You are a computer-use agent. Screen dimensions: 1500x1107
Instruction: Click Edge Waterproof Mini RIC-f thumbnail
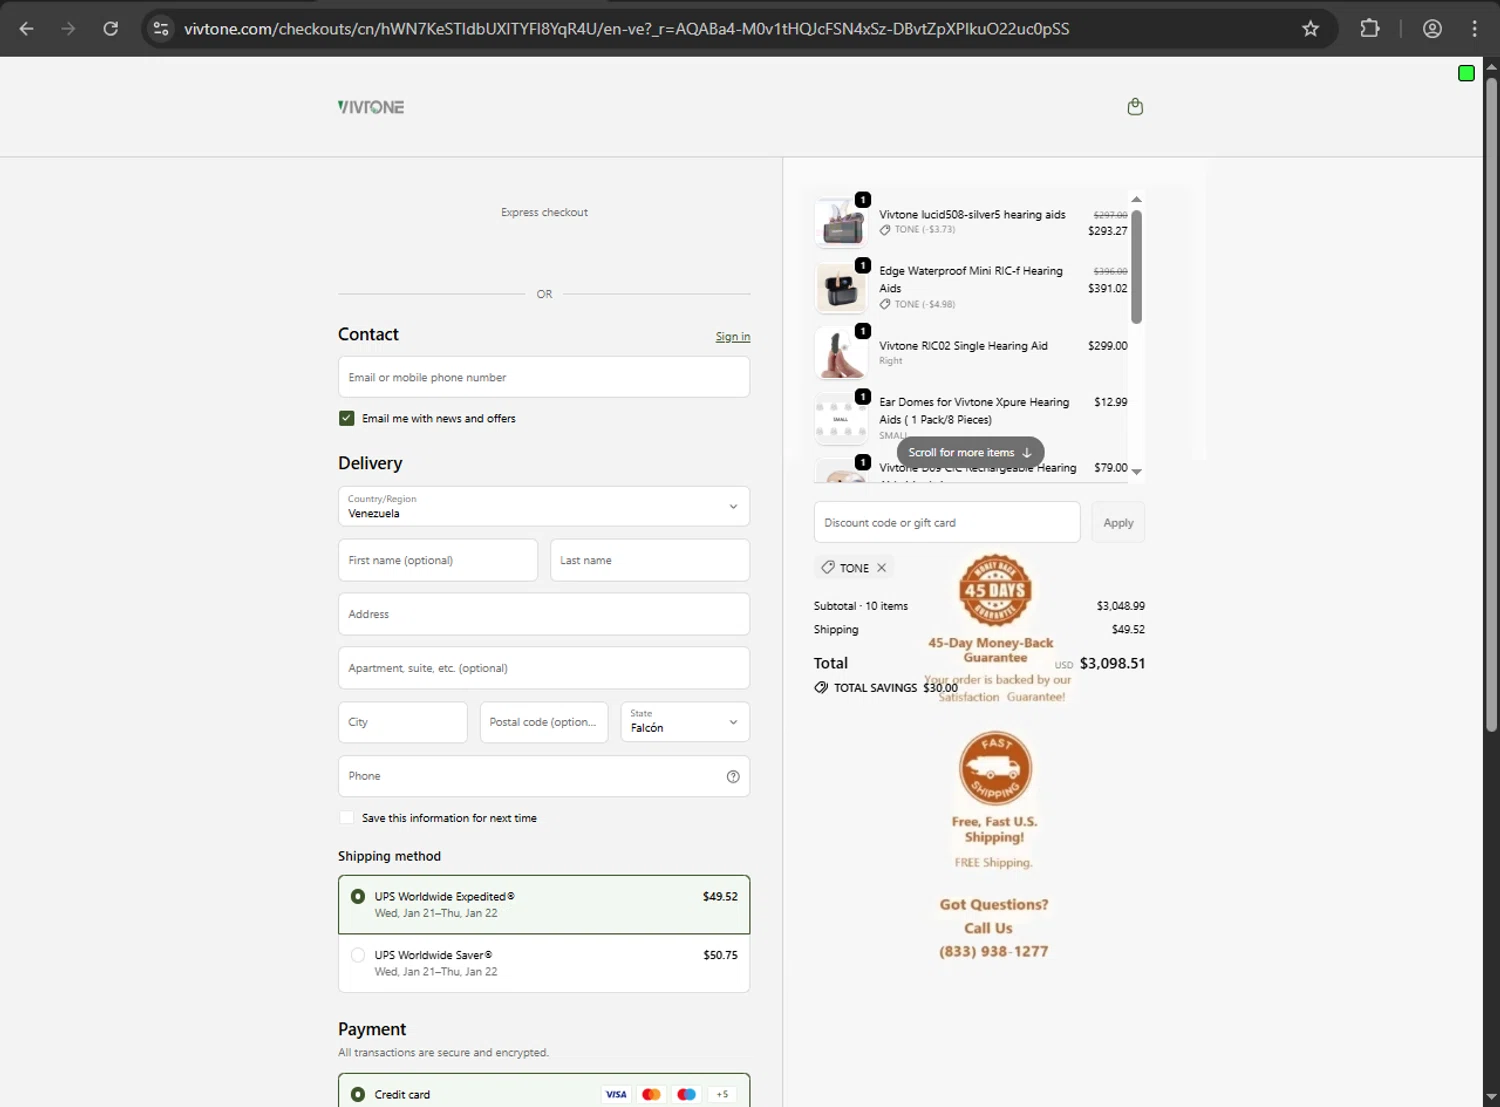841,288
